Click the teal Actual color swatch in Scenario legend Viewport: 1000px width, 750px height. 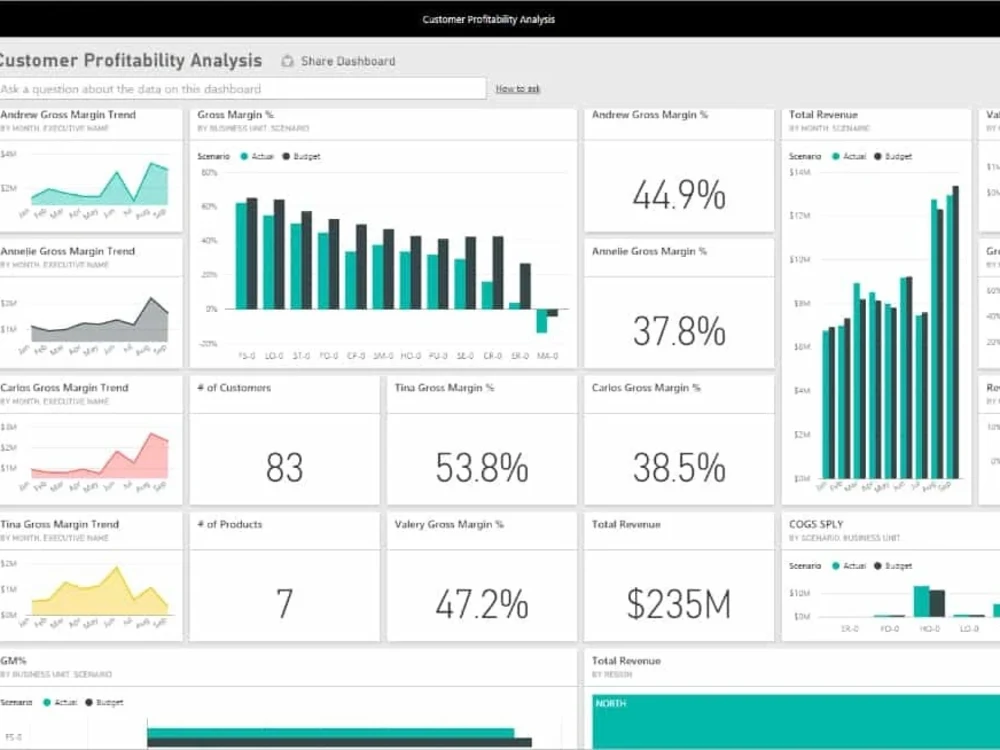pyautogui.click(x=244, y=156)
